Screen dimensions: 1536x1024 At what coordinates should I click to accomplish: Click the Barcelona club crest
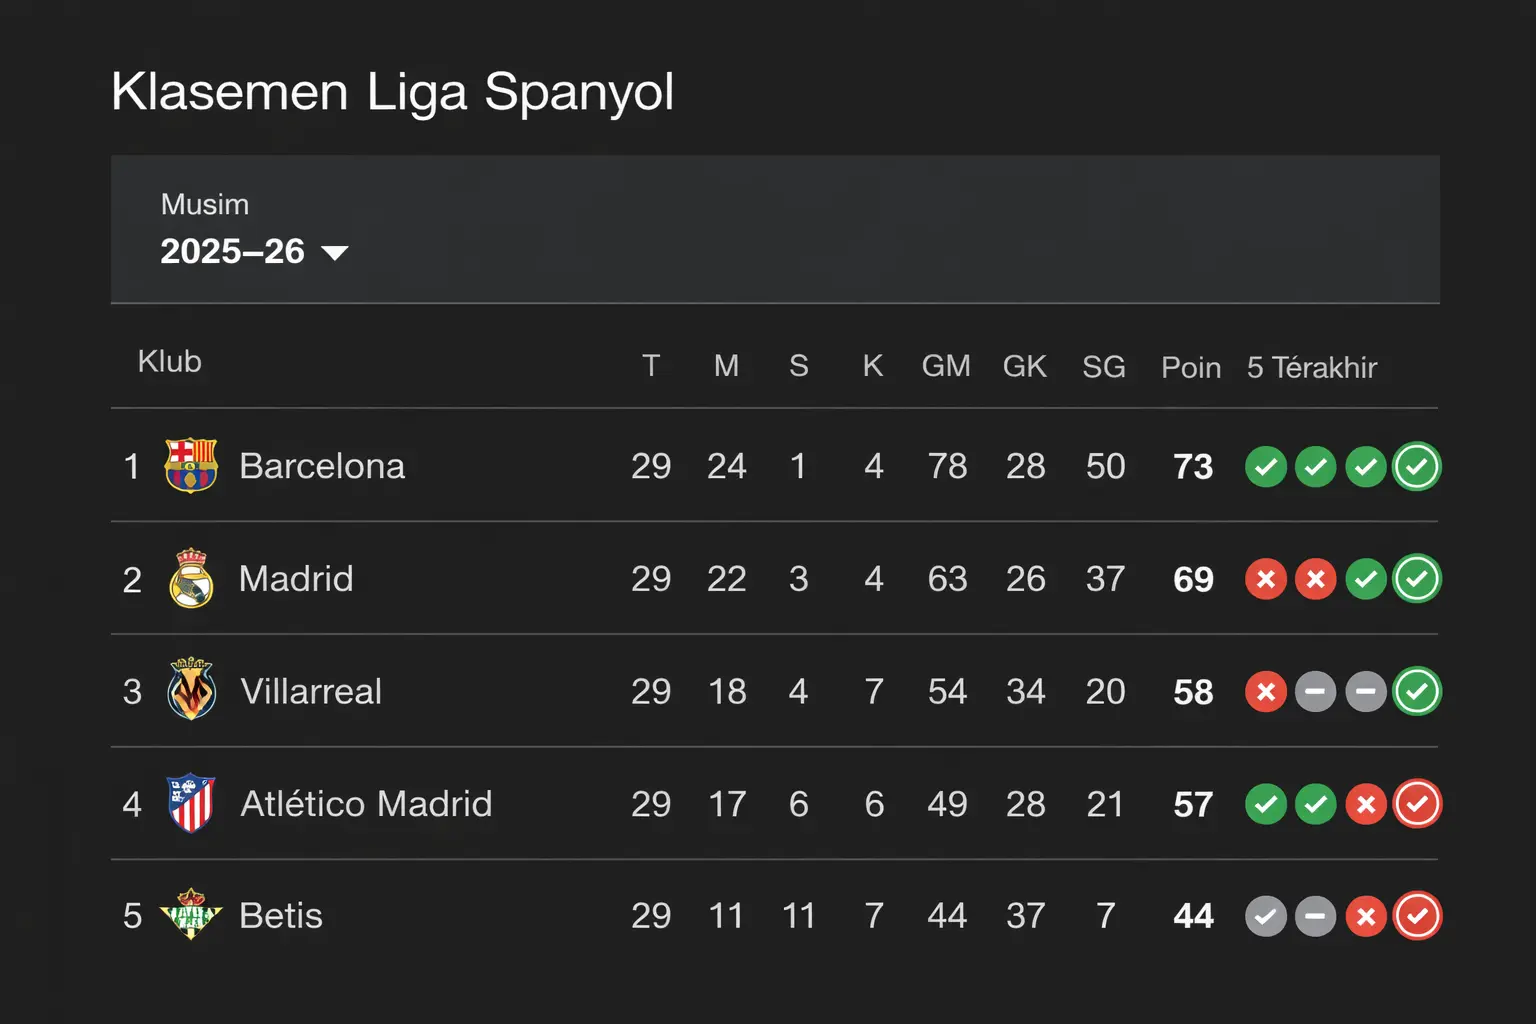191,466
